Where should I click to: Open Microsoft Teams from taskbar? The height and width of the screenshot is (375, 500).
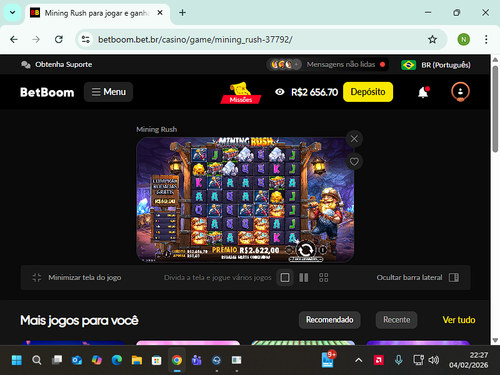tap(197, 360)
